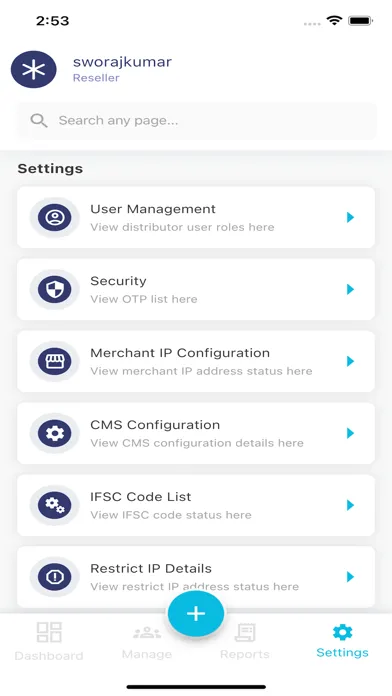The width and height of the screenshot is (392, 696).
Task: Tap the search magnifier icon
Action: coord(39,120)
